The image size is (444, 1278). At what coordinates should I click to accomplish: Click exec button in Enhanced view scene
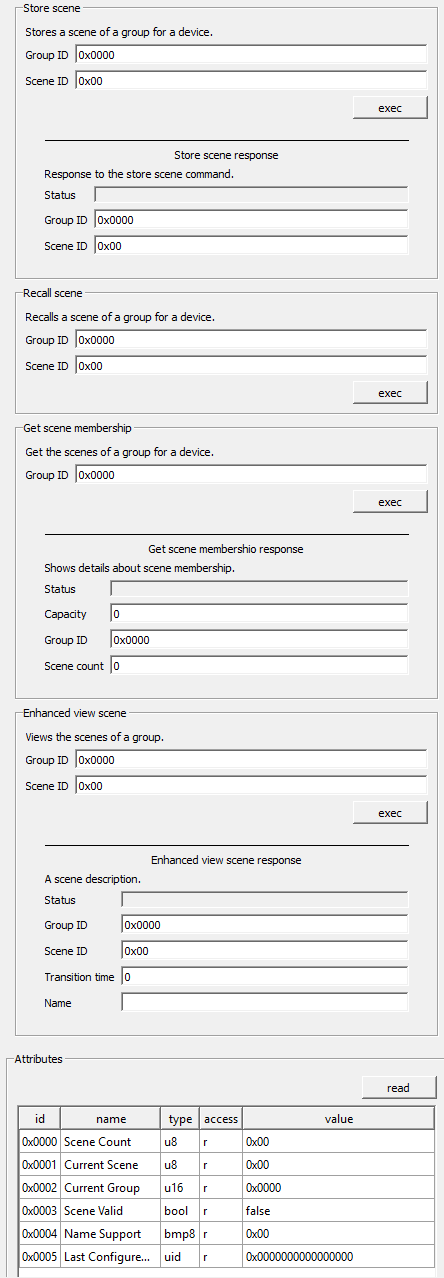coord(390,813)
